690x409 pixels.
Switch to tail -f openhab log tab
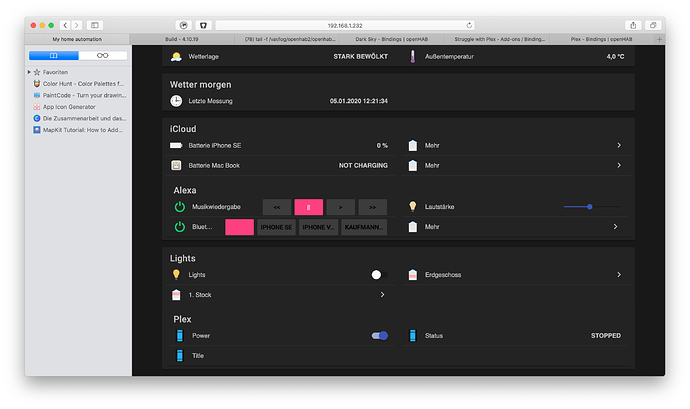tap(287, 39)
